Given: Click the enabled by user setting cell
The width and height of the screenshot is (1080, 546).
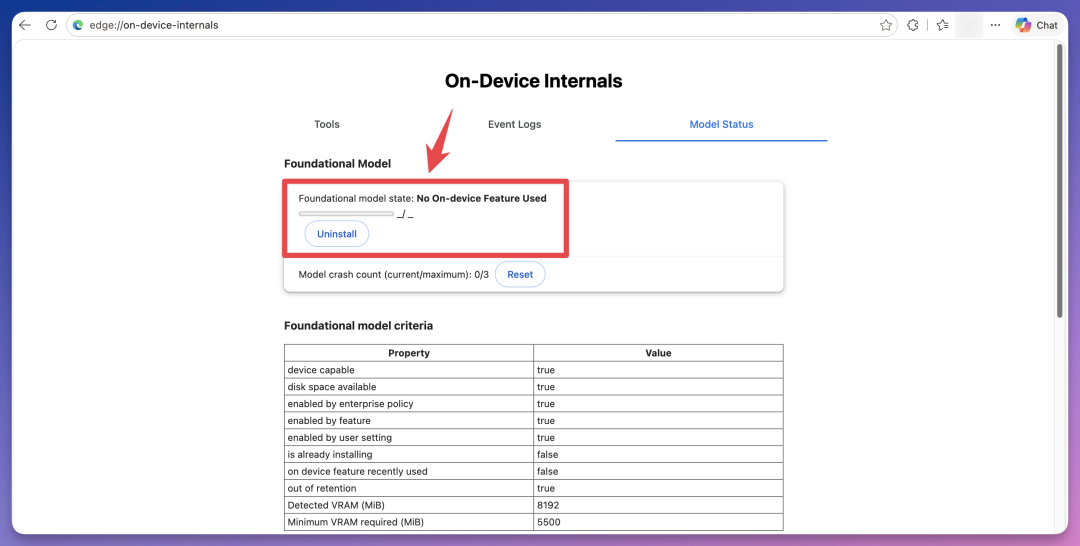Looking at the screenshot, I should coord(408,437).
